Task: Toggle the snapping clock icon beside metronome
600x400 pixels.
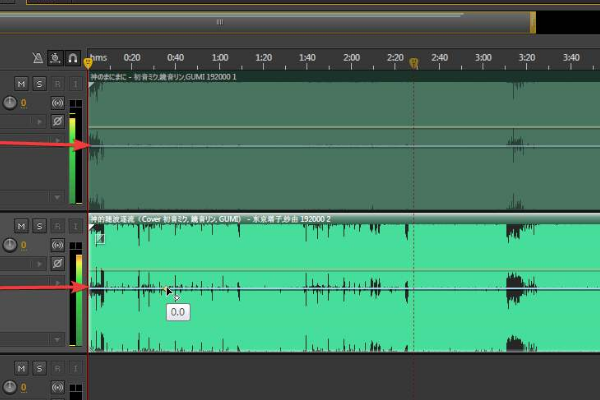Action: (x=55, y=58)
